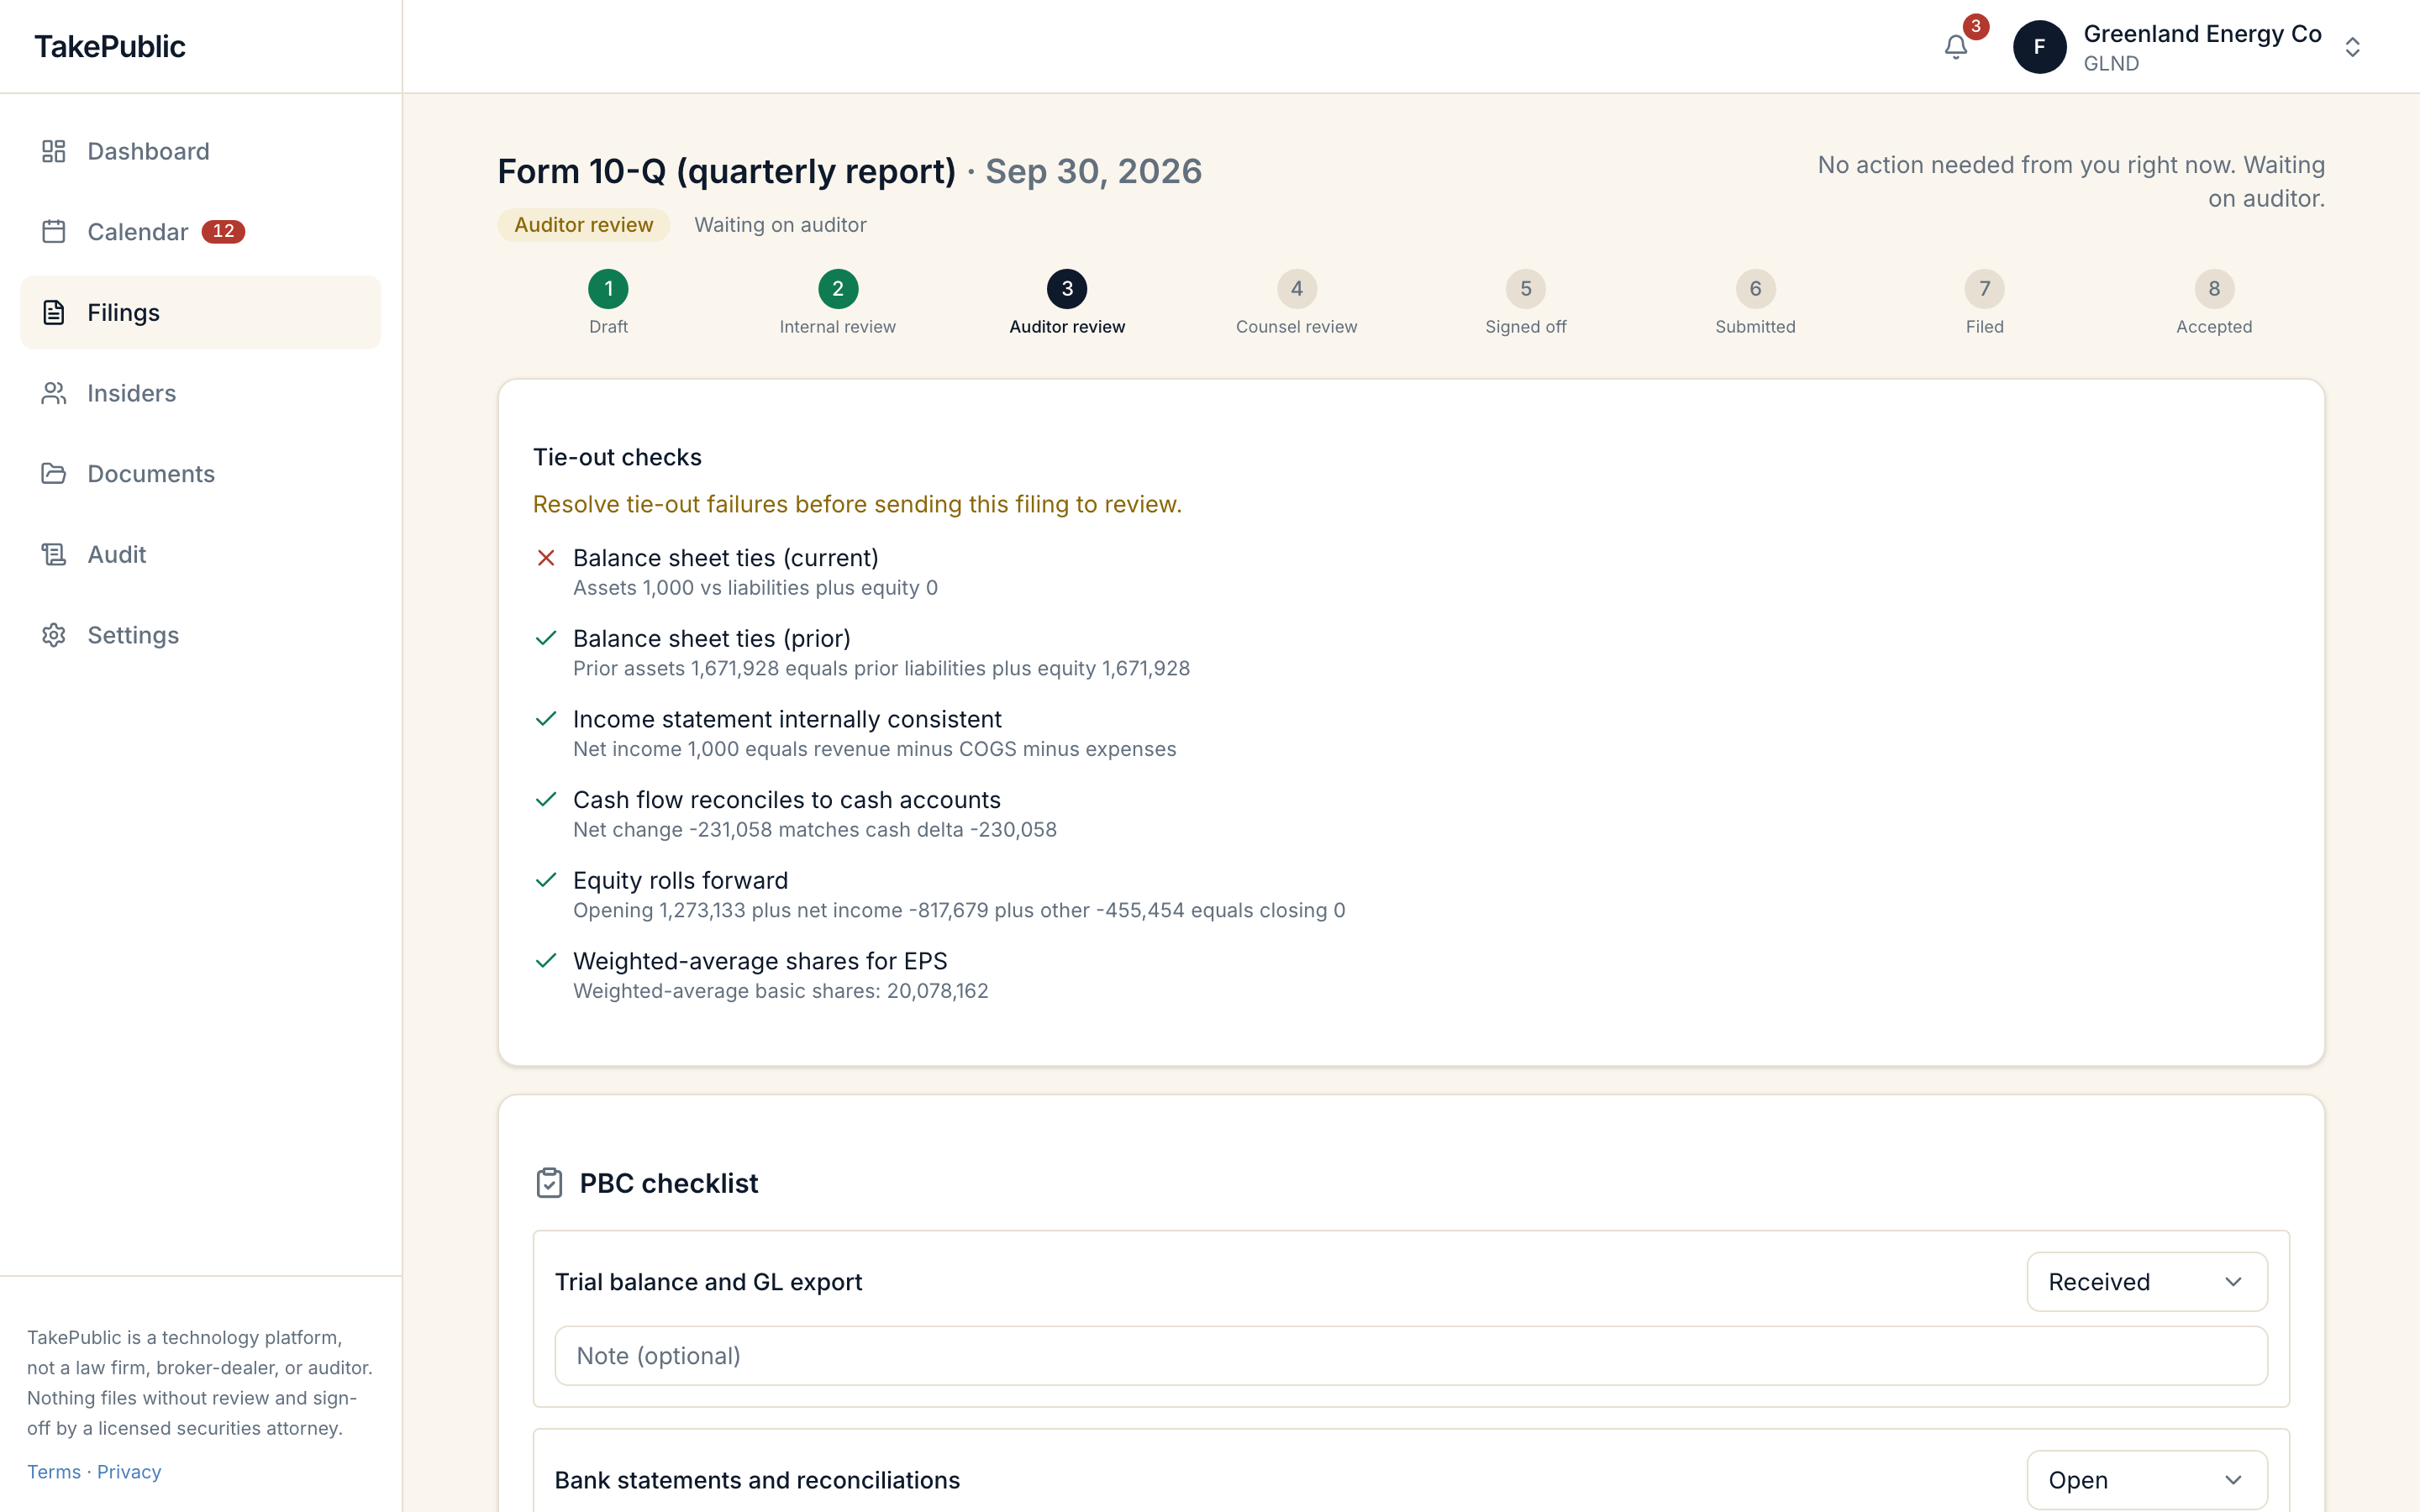2420x1512 pixels.
Task: Open Insiders page
Action: (200, 393)
